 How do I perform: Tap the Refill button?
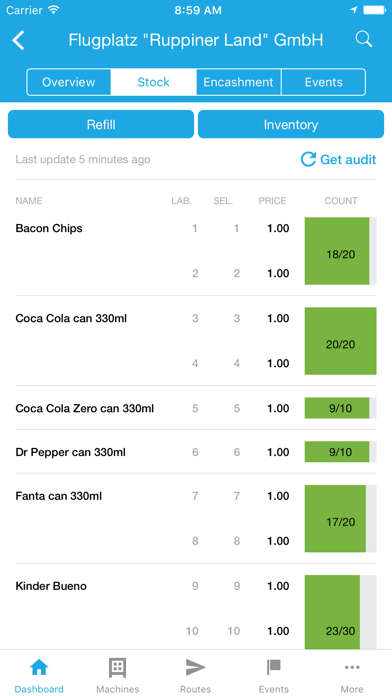tap(101, 124)
